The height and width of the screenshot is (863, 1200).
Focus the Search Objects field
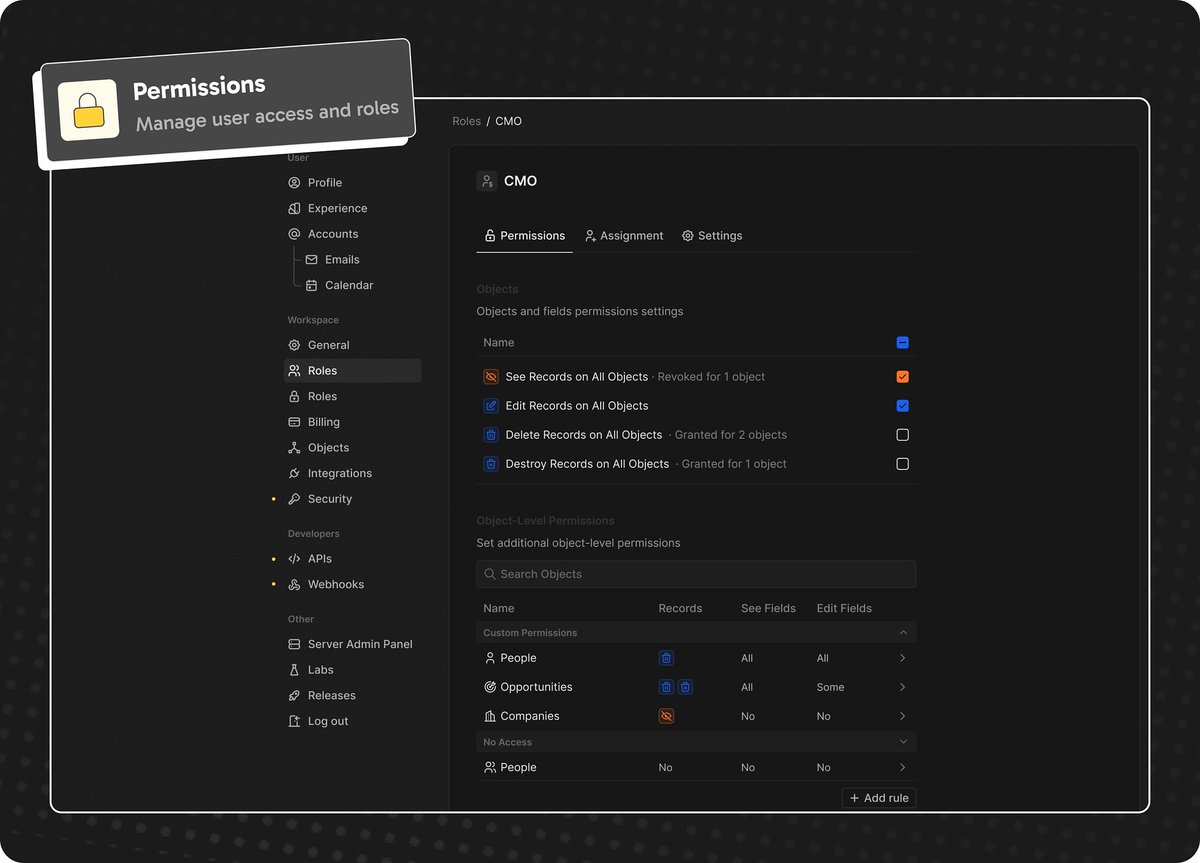pos(696,574)
